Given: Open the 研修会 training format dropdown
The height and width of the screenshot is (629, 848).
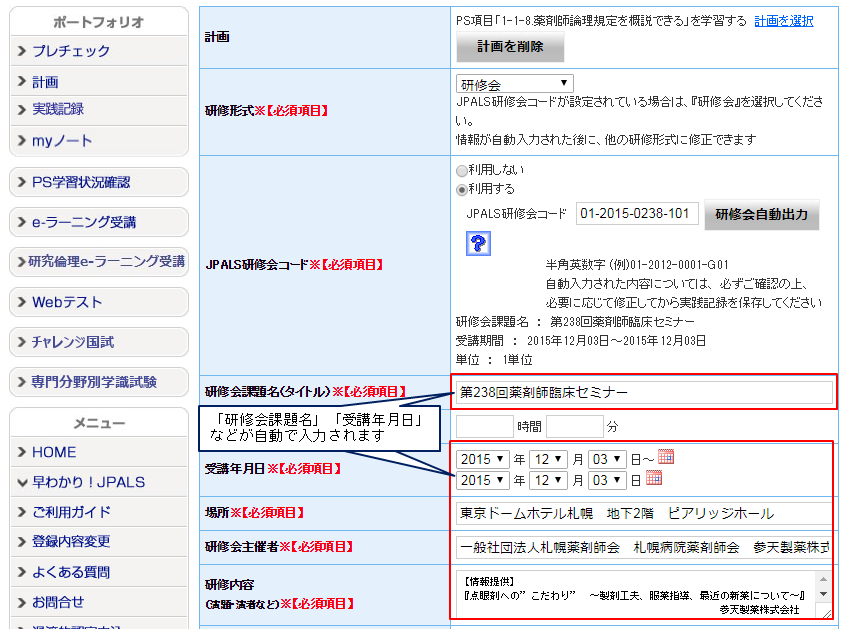Looking at the screenshot, I should pos(515,83).
